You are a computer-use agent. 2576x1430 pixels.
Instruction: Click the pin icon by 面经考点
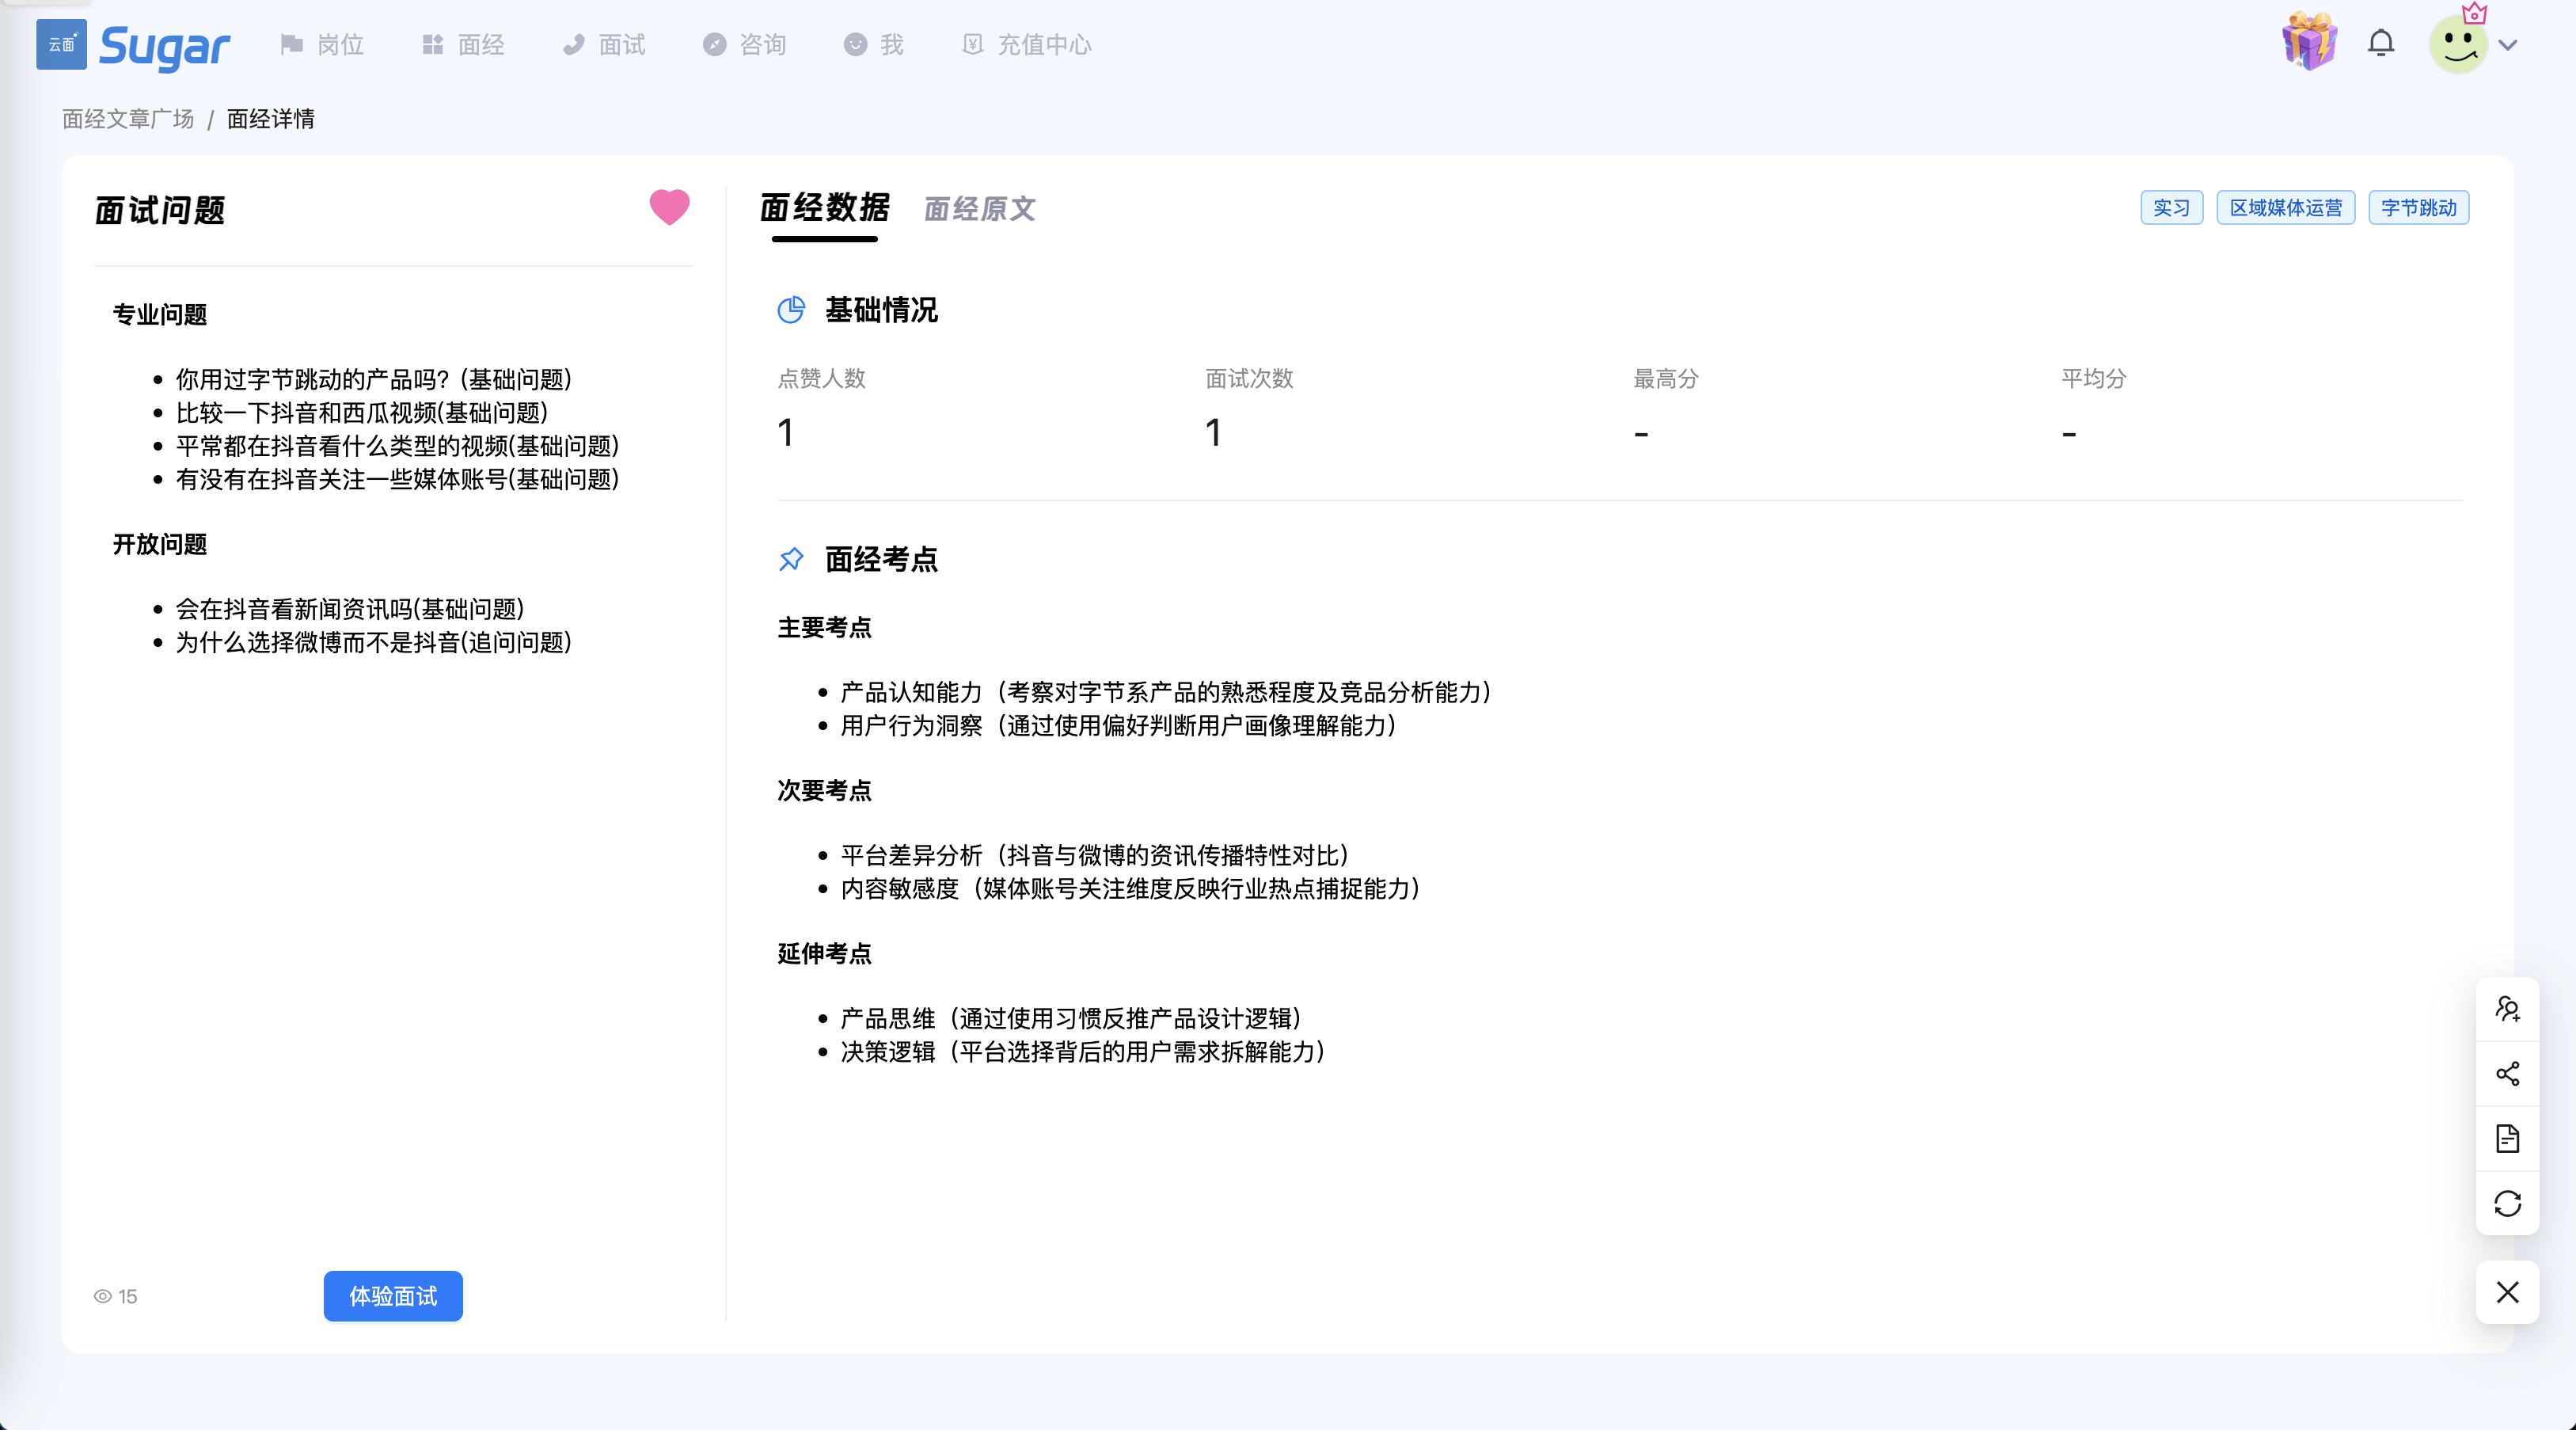pos(791,559)
